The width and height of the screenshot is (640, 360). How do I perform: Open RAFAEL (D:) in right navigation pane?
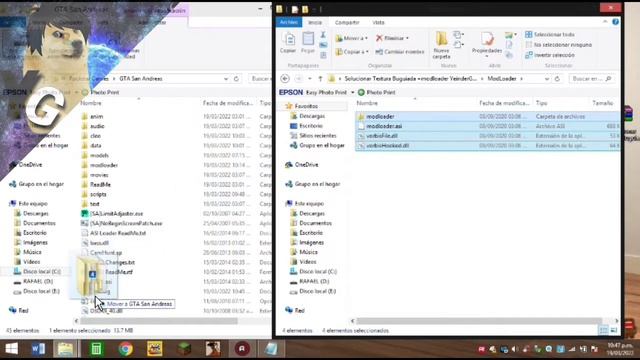click(x=314, y=282)
